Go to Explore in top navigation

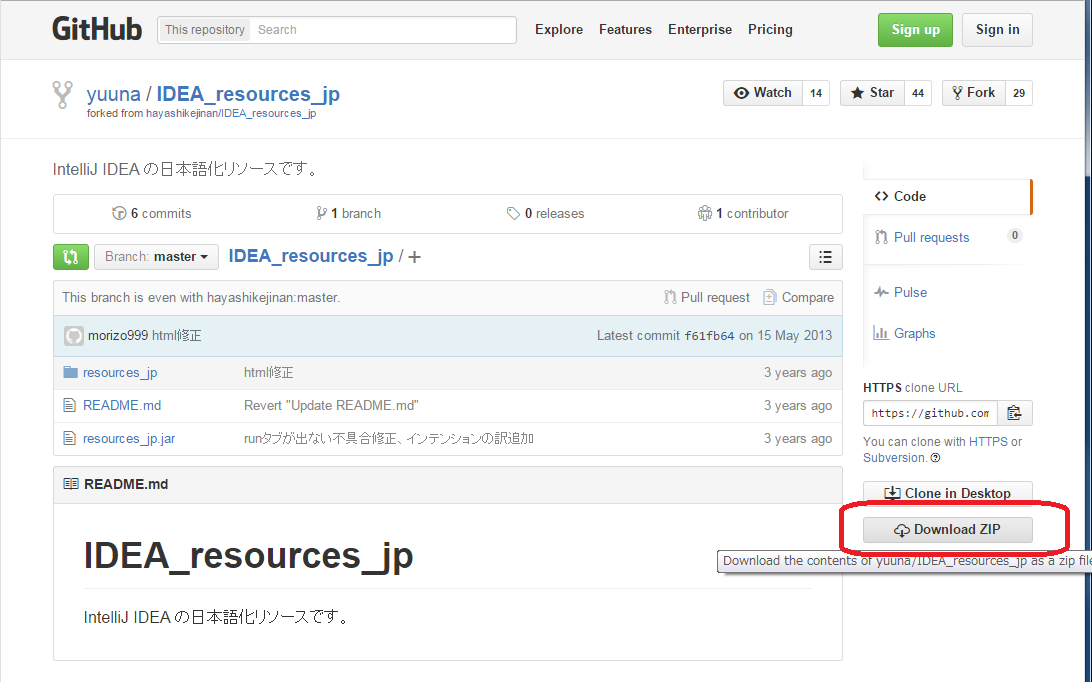(559, 29)
